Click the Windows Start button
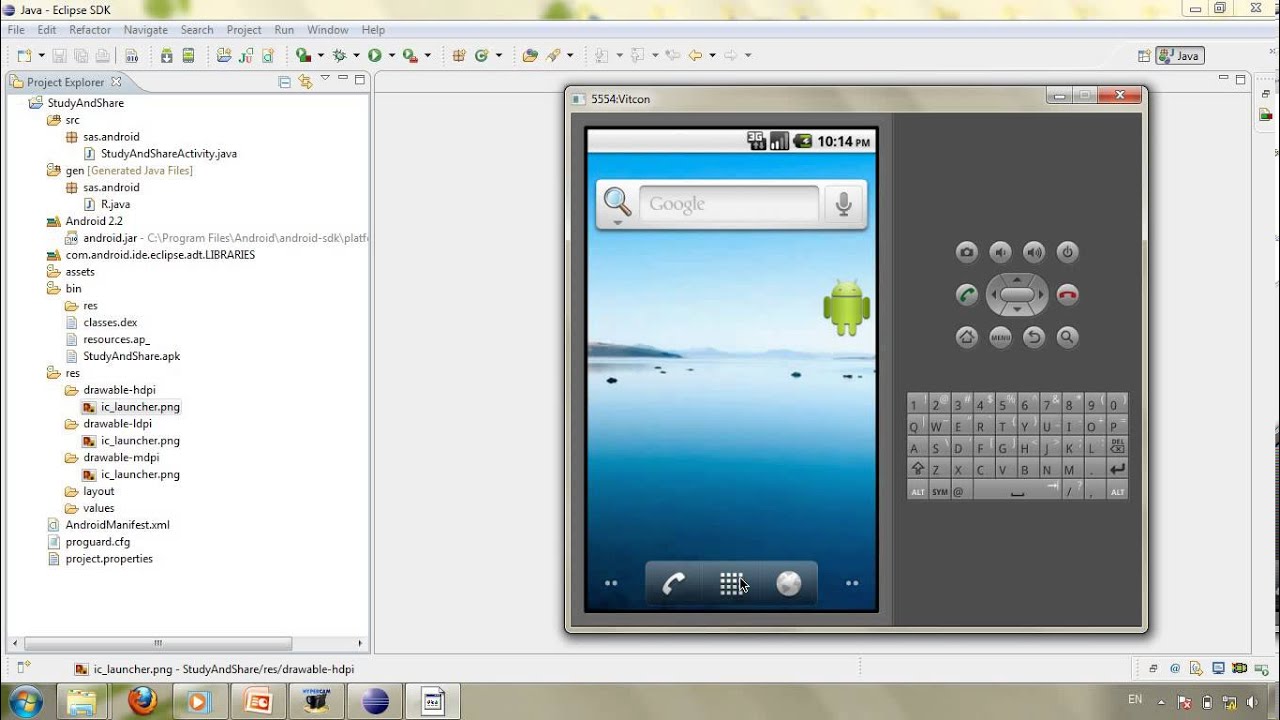This screenshot has width=1280, height=720. coord(25,701)
